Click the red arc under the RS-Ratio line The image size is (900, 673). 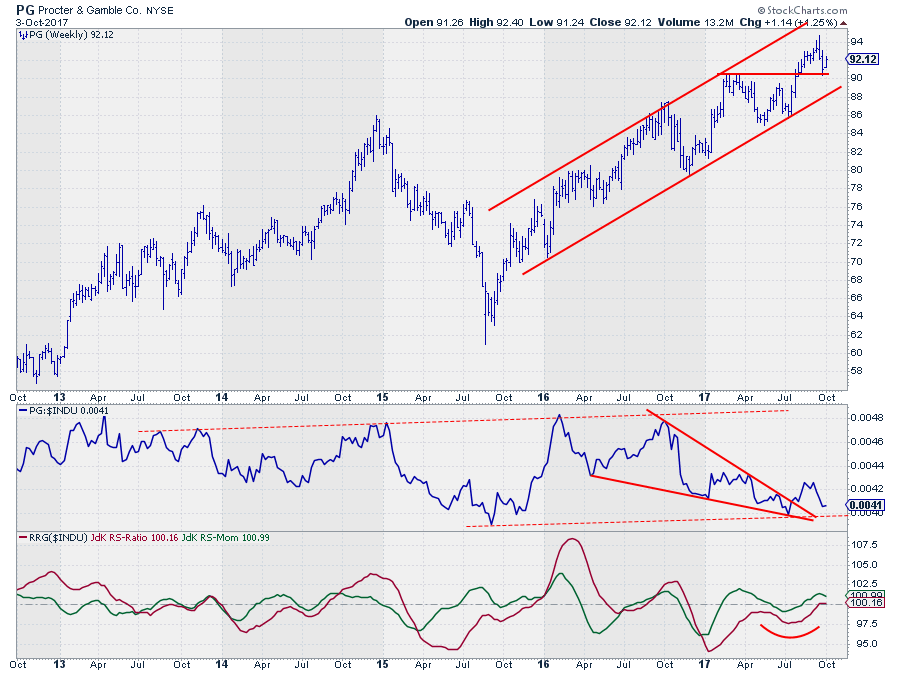tap(790, 633)
